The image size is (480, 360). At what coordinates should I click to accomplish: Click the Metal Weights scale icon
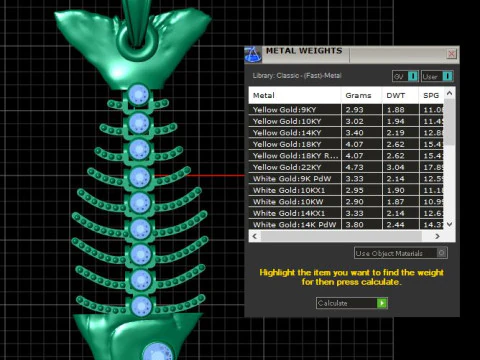click(253, 55)
